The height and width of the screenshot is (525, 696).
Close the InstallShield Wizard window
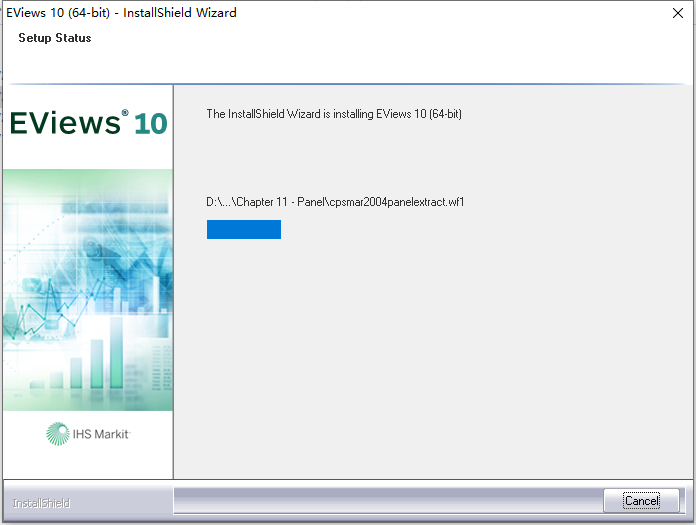click(677, 13)
